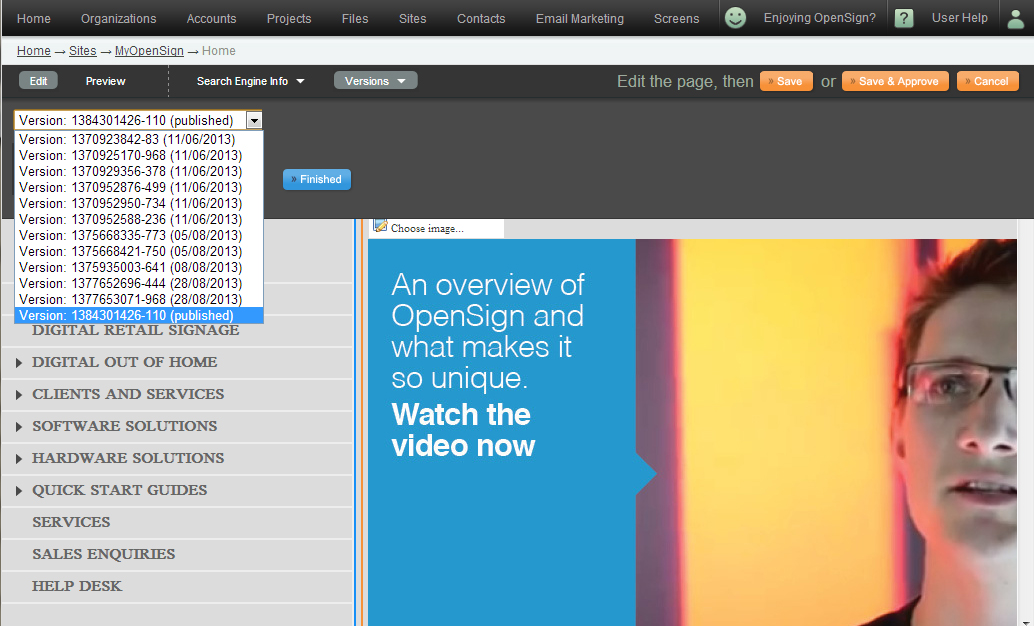
Task: Click the blue Finished button
Action: click(317, 179)
